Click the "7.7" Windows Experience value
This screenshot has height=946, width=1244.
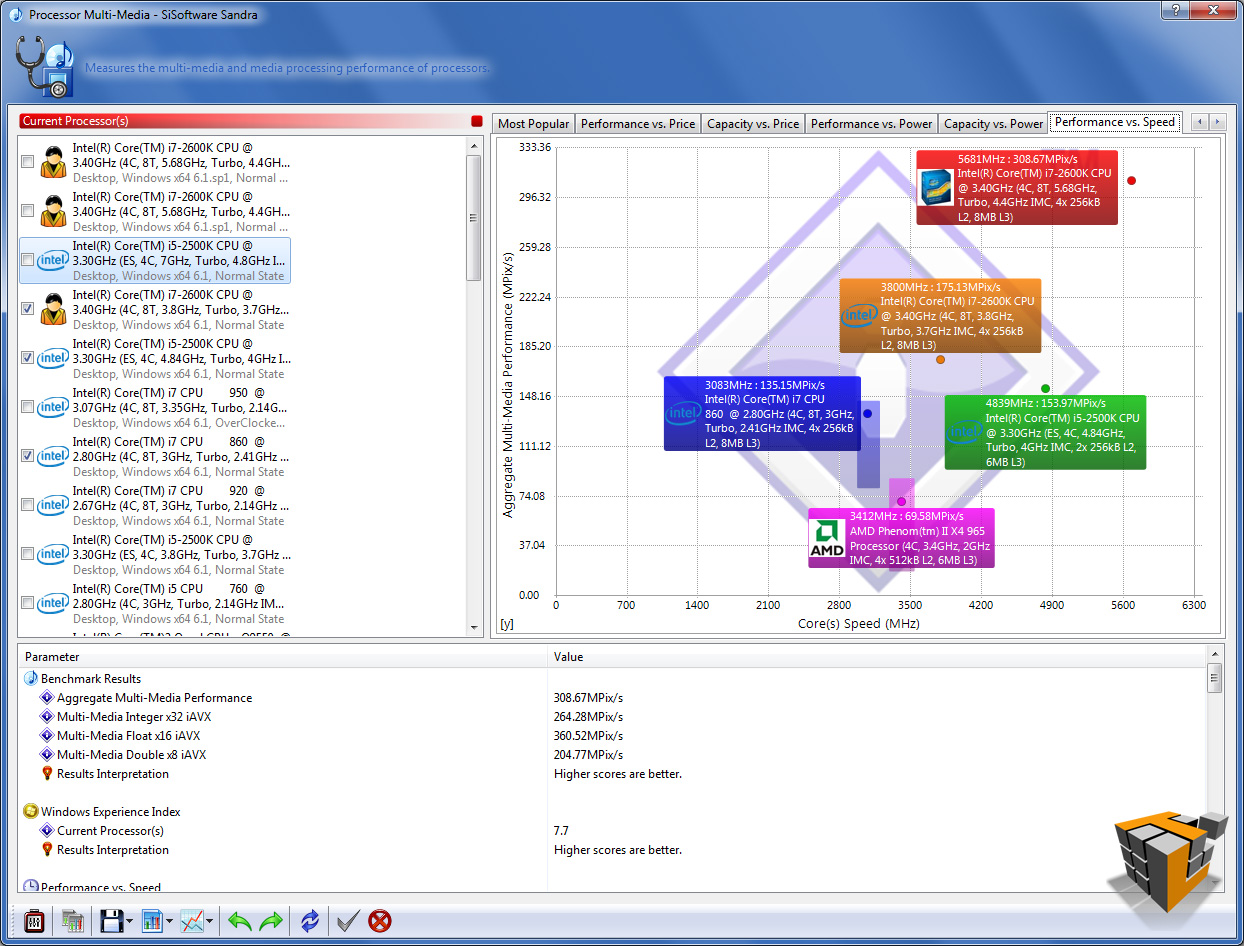coord(562,831)
